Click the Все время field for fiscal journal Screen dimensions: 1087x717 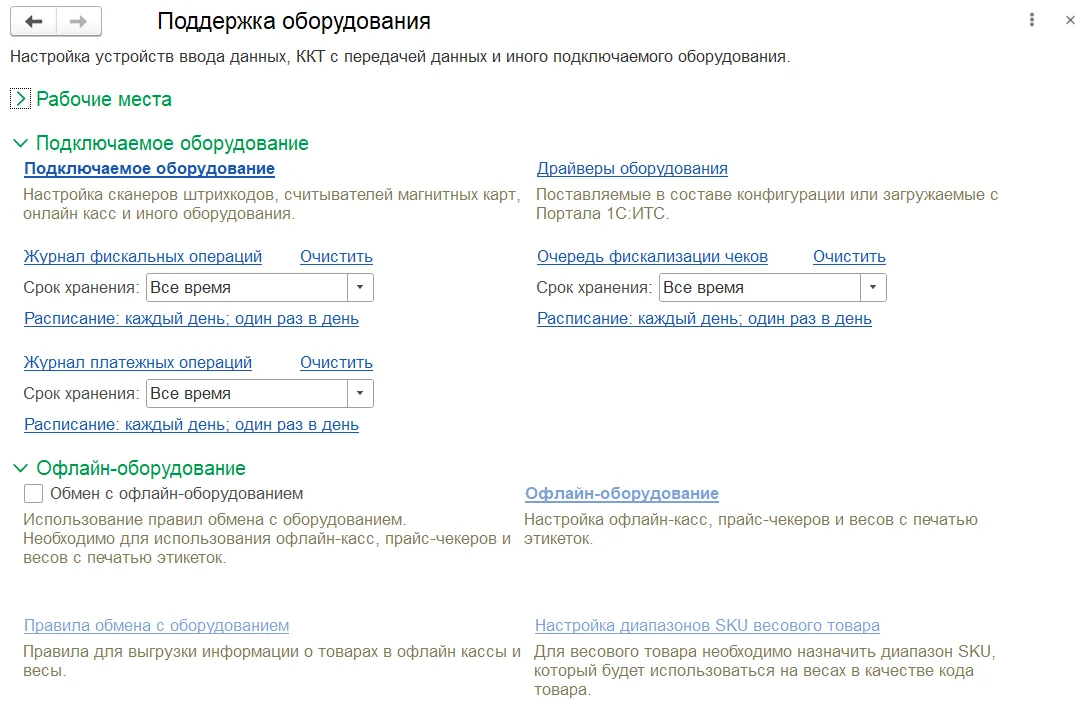247,288
